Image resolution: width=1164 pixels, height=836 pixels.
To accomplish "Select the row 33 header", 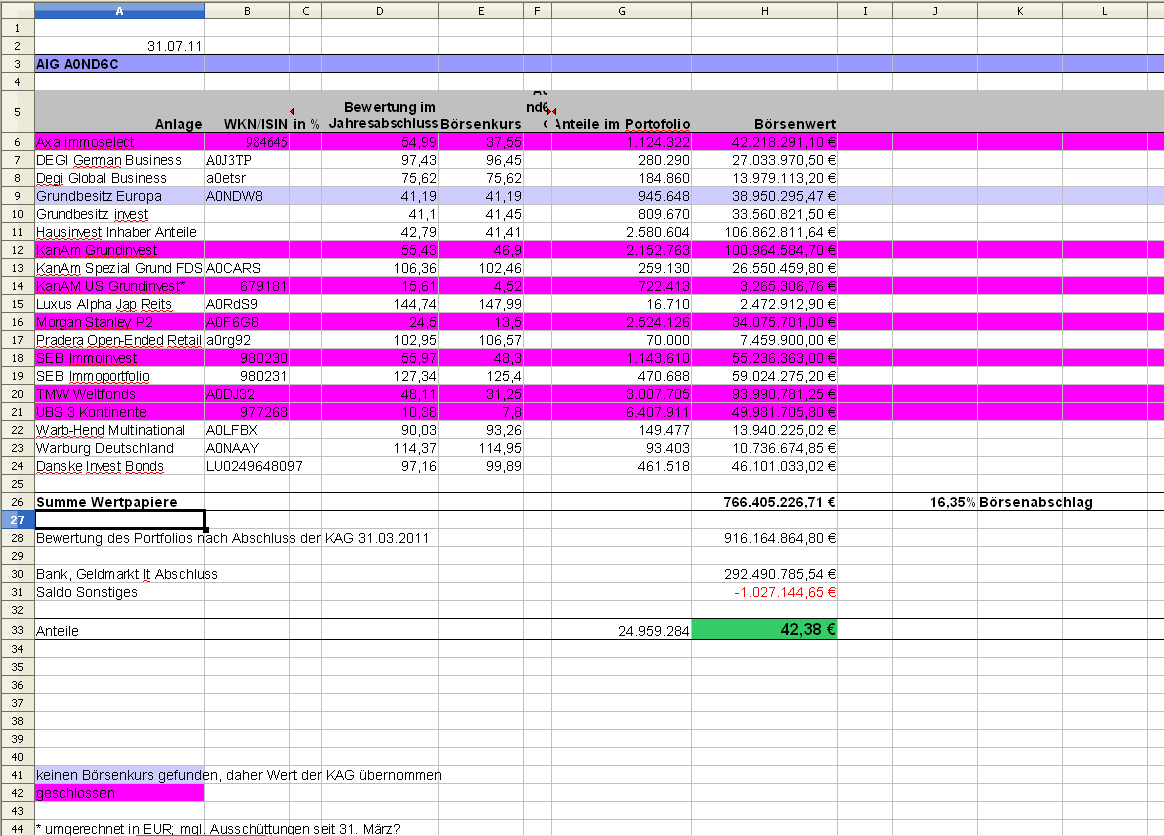I will 17,631.
